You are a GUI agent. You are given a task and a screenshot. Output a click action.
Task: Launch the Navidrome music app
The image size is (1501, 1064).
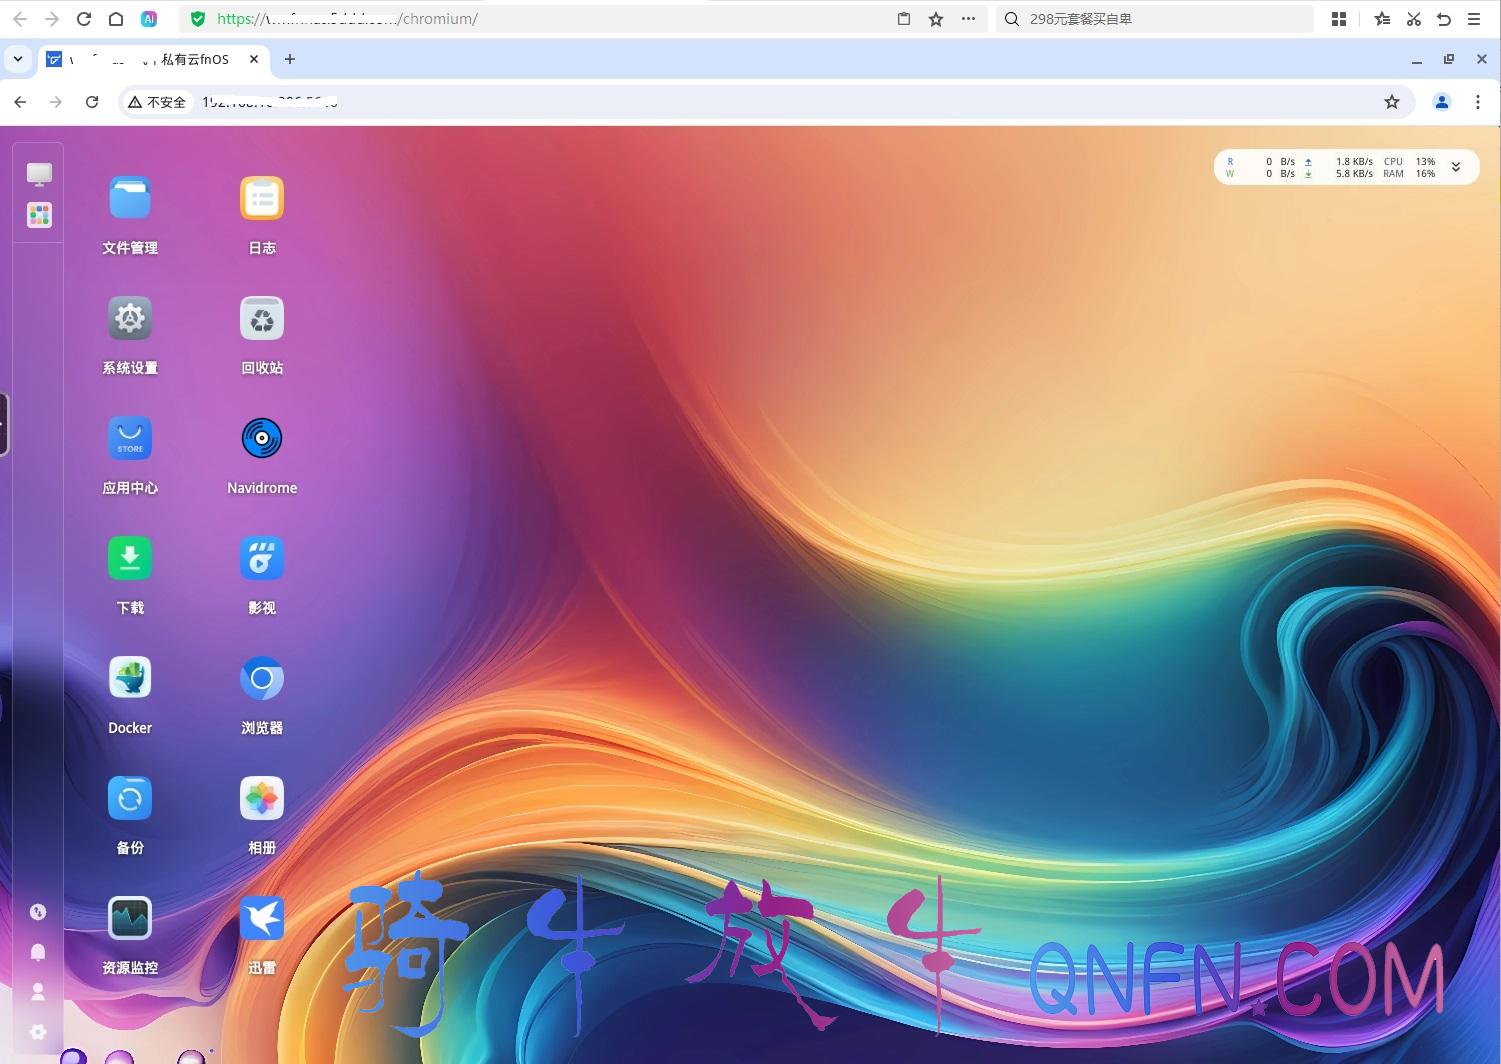pos(262,439)
